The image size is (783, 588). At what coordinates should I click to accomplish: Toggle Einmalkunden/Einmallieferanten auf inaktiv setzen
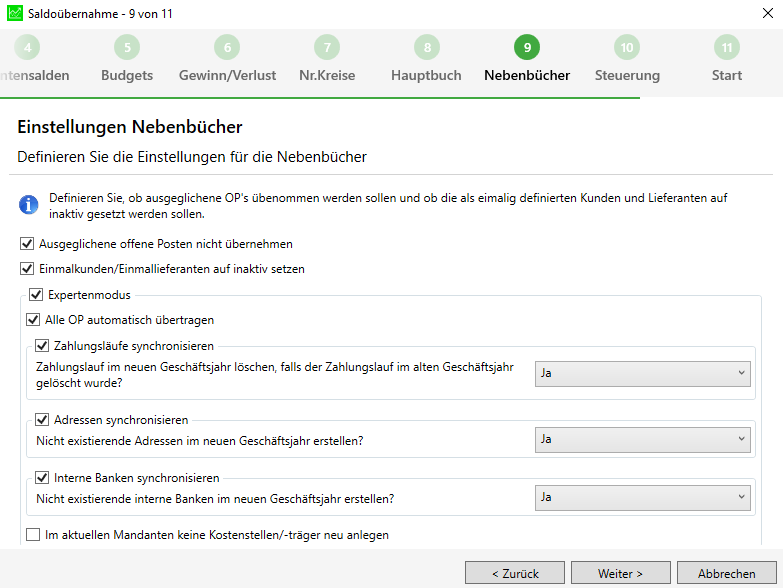27,269
